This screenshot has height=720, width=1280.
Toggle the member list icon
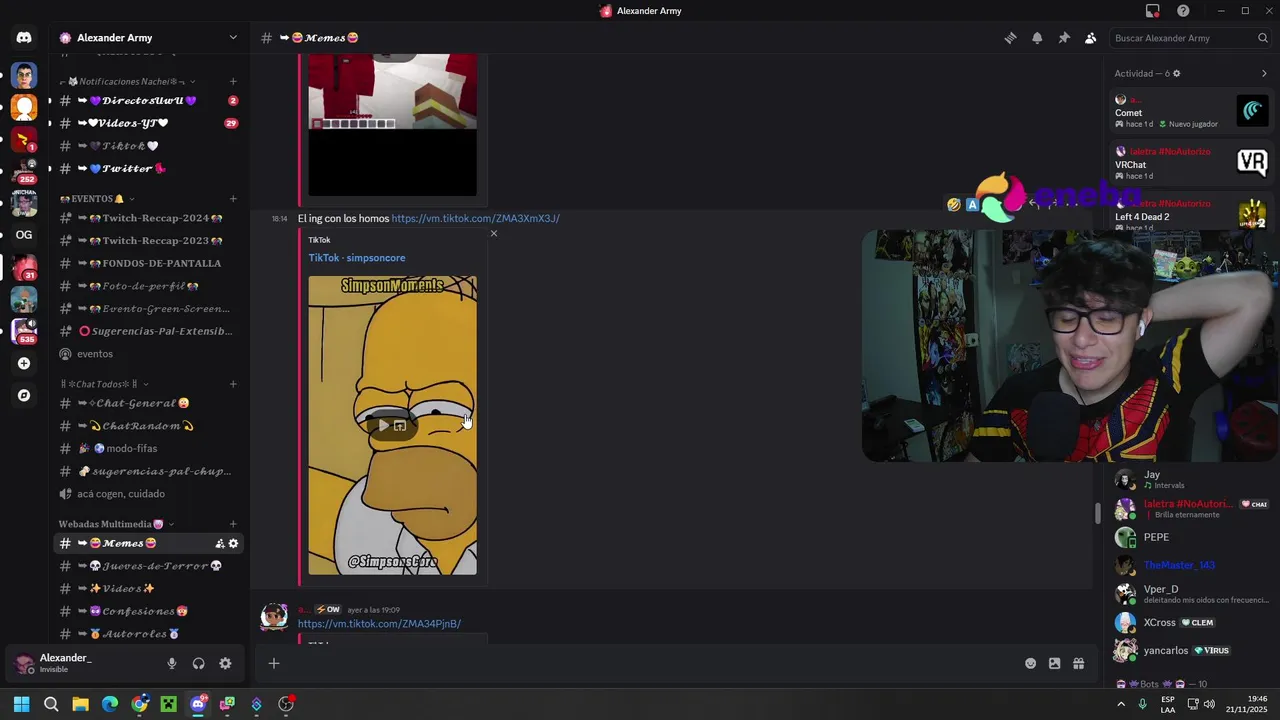click(x=1091, y=38)
